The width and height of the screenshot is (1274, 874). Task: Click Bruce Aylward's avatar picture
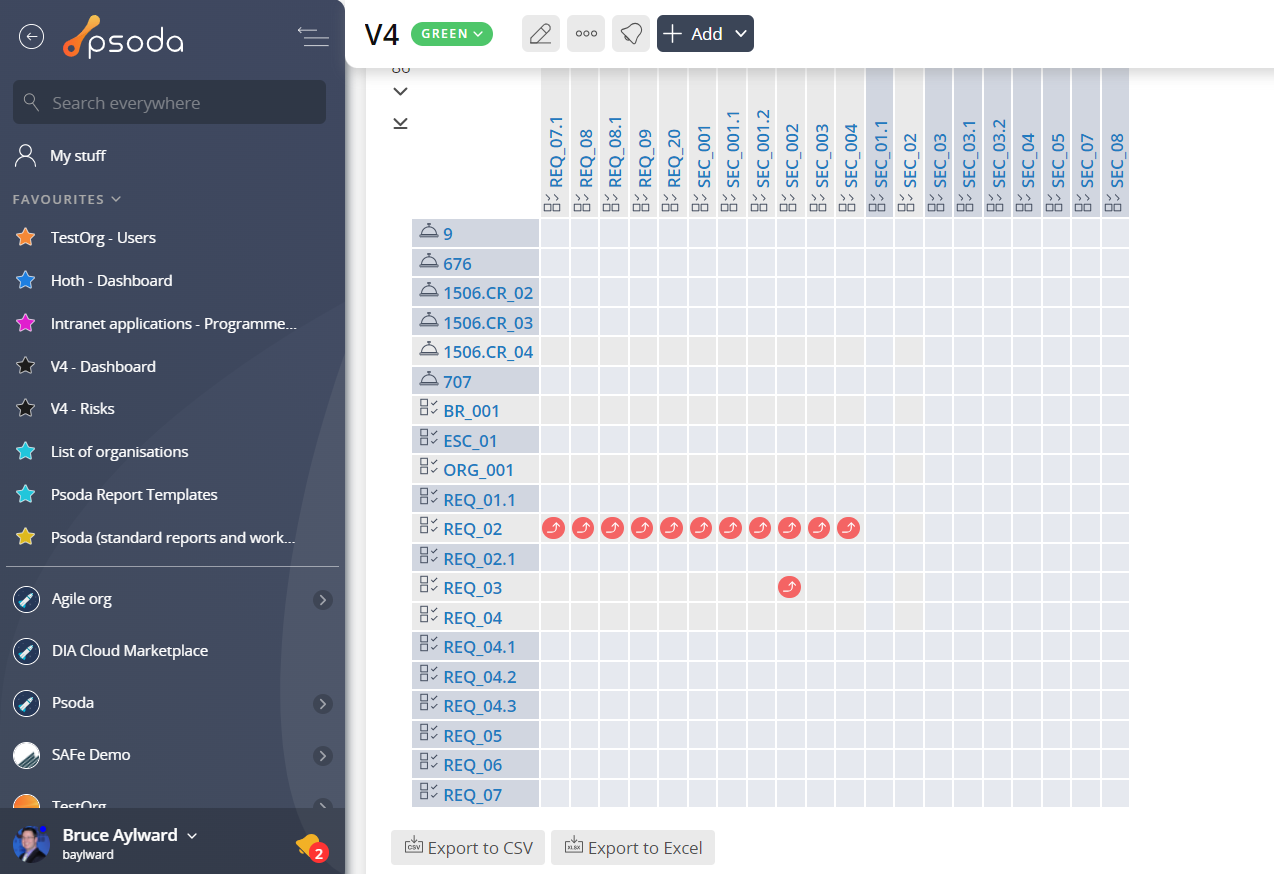click(x=31, y=844)
